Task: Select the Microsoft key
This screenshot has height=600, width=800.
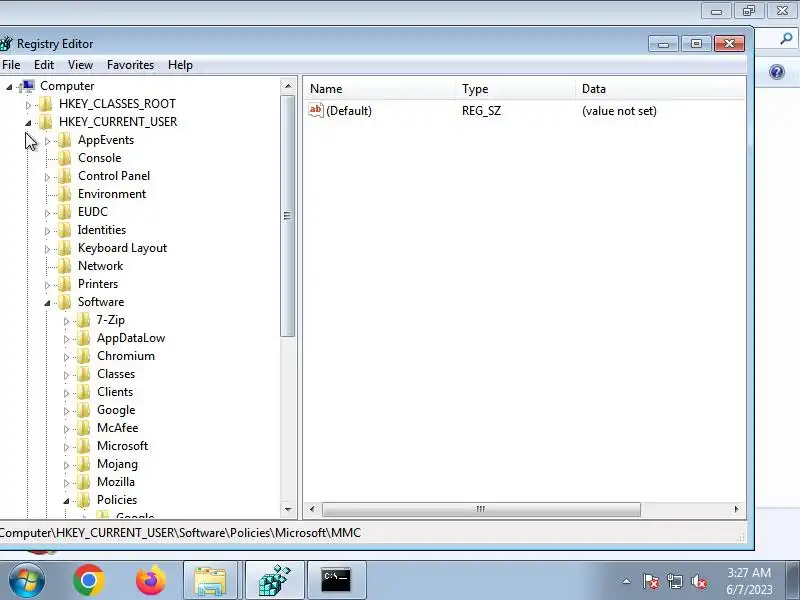Action: [x=122, y=445]
